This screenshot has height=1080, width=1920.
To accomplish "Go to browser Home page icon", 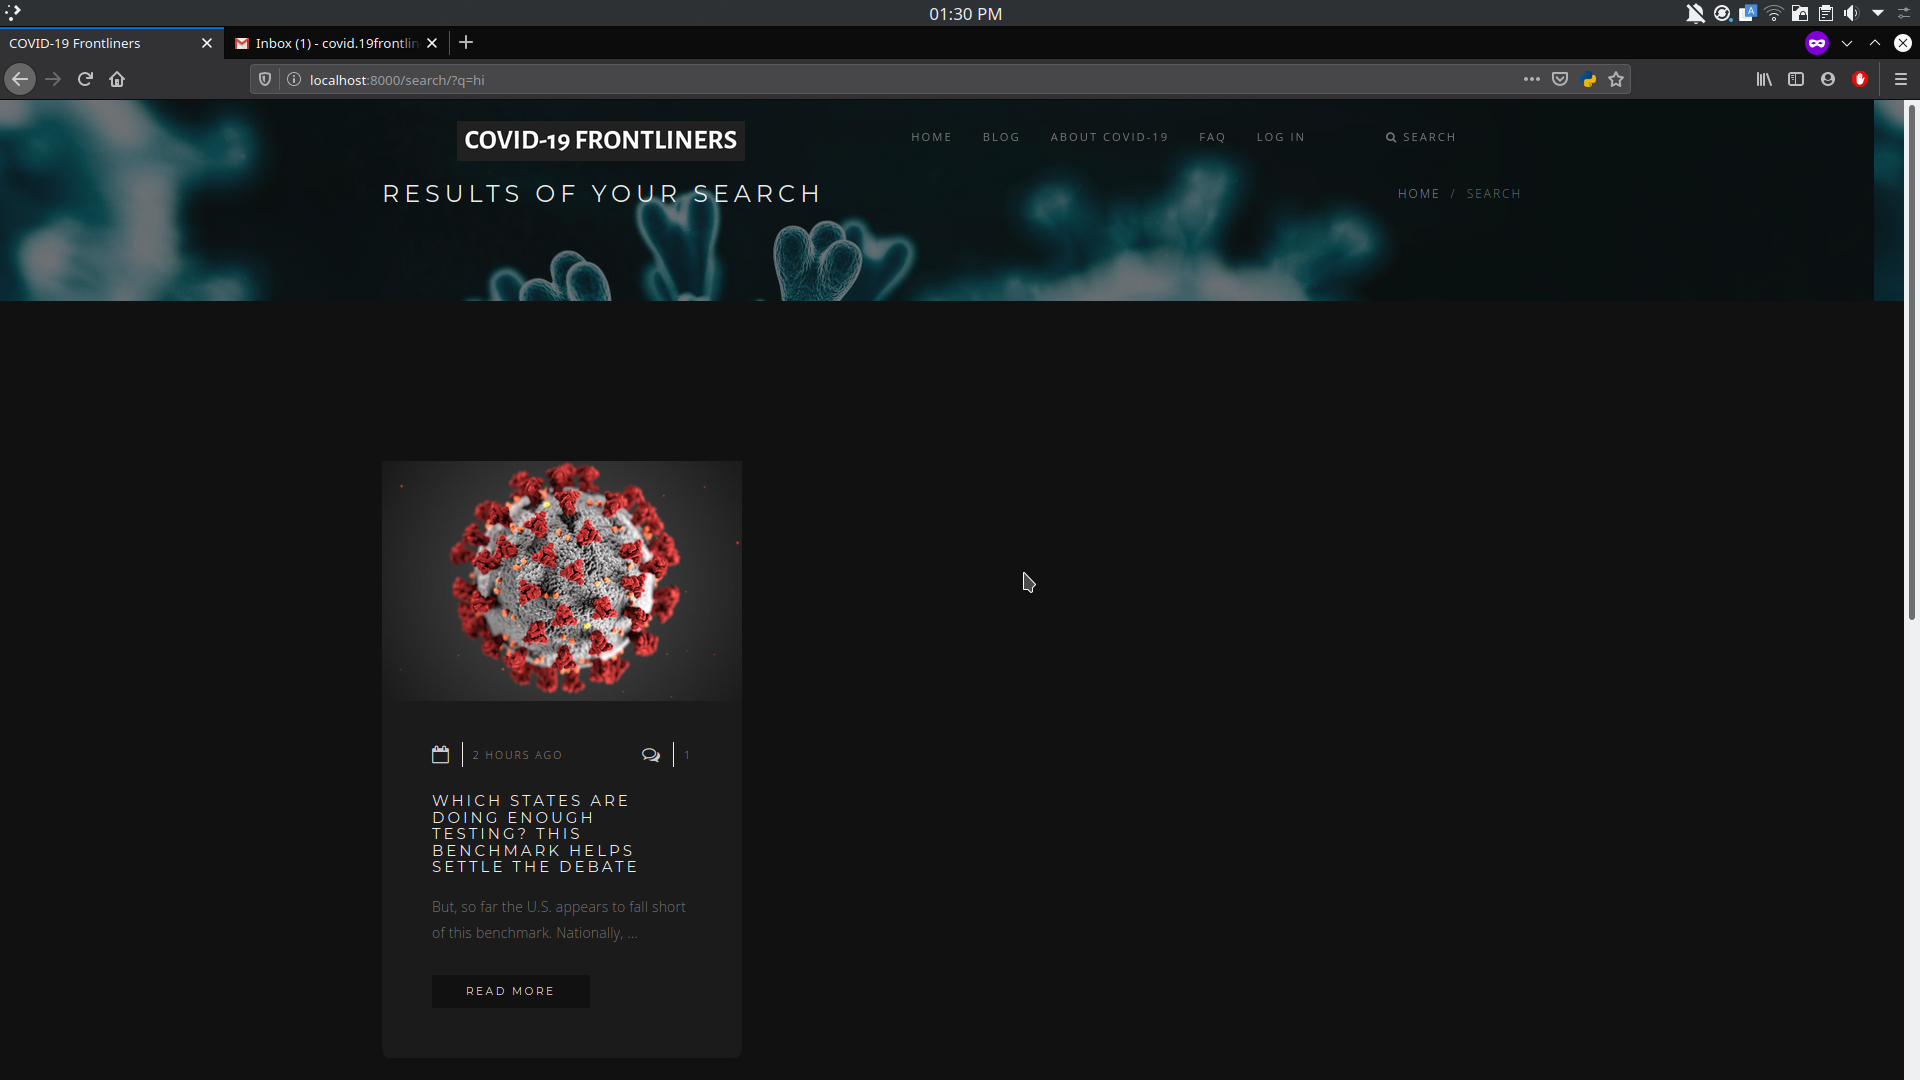I will click(117, 79).
